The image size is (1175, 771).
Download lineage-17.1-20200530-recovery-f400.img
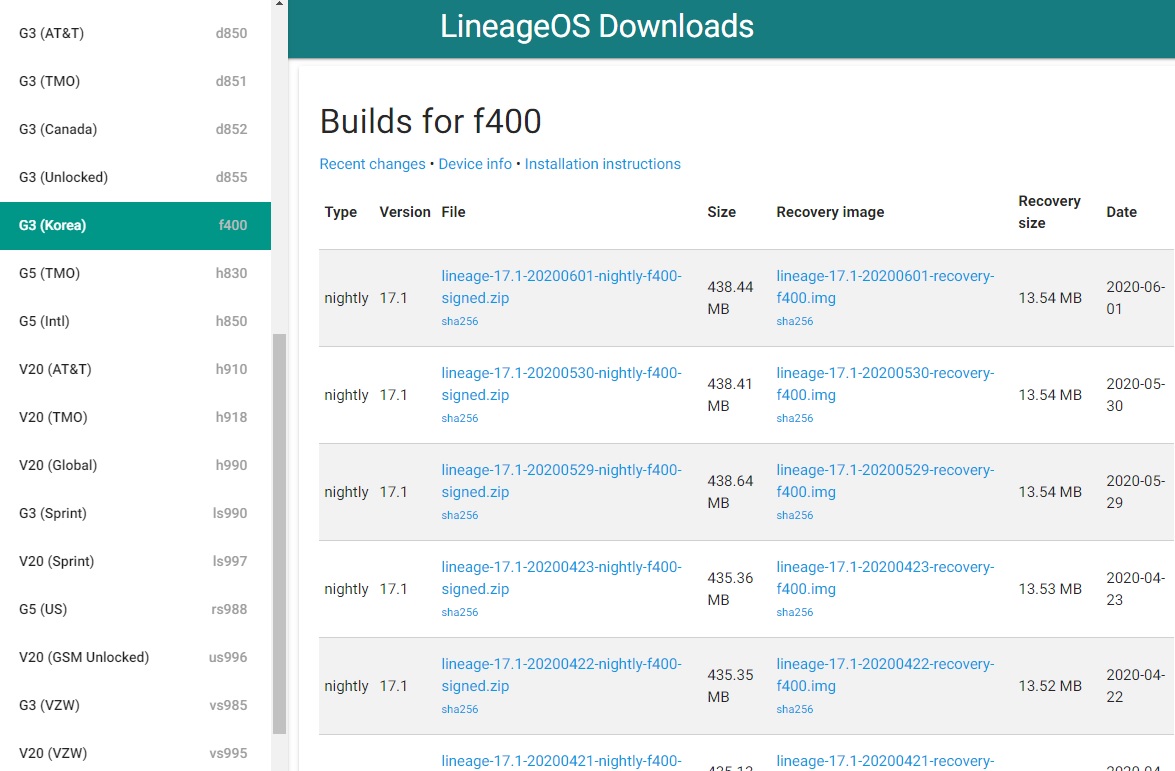pyautogui.click(x=885, y=384)
